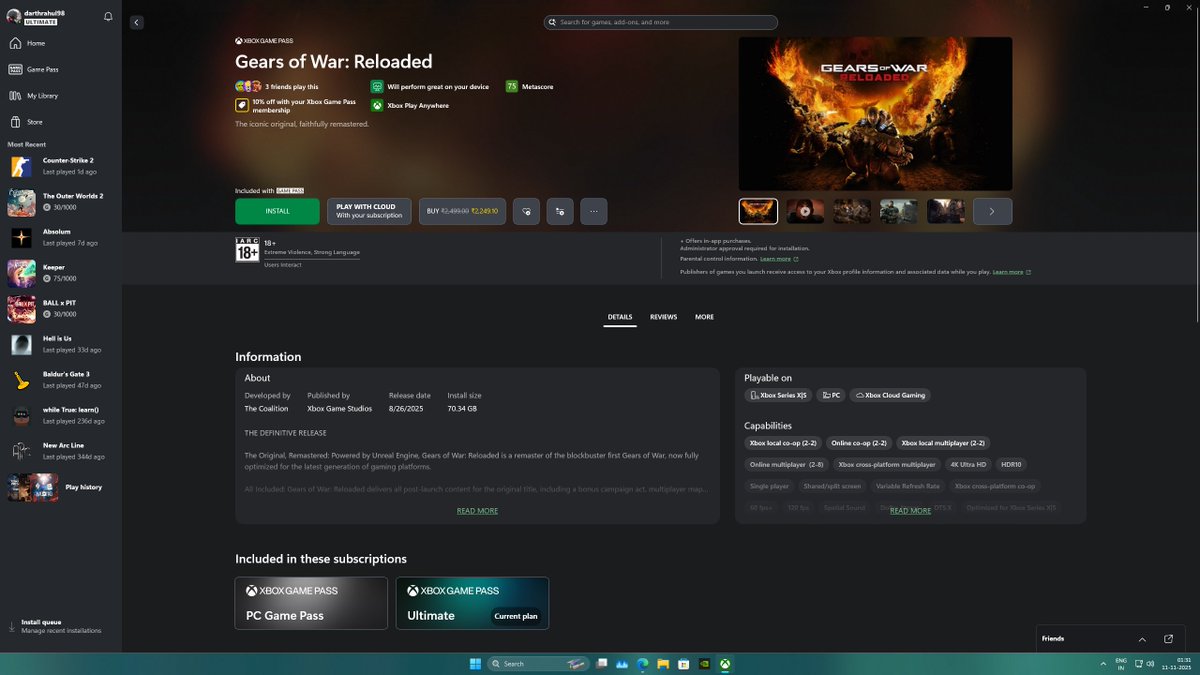Expand About section READ MORE

[x=477, y=511]
